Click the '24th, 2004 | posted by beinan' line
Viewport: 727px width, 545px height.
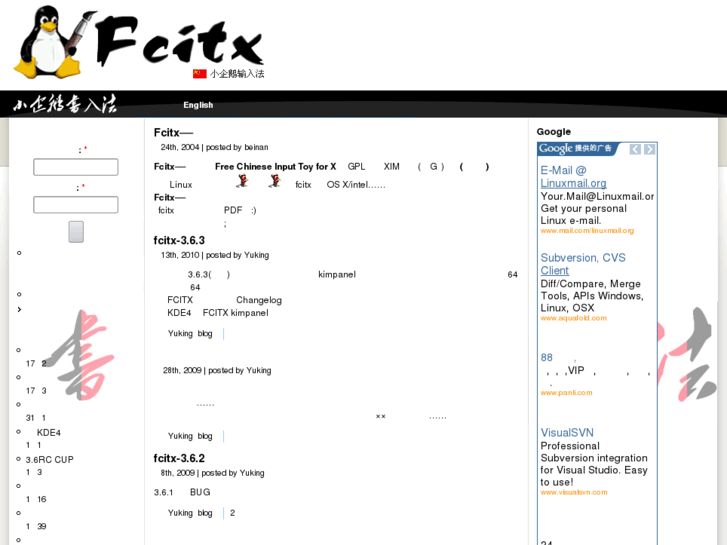(x=214, y=147)
